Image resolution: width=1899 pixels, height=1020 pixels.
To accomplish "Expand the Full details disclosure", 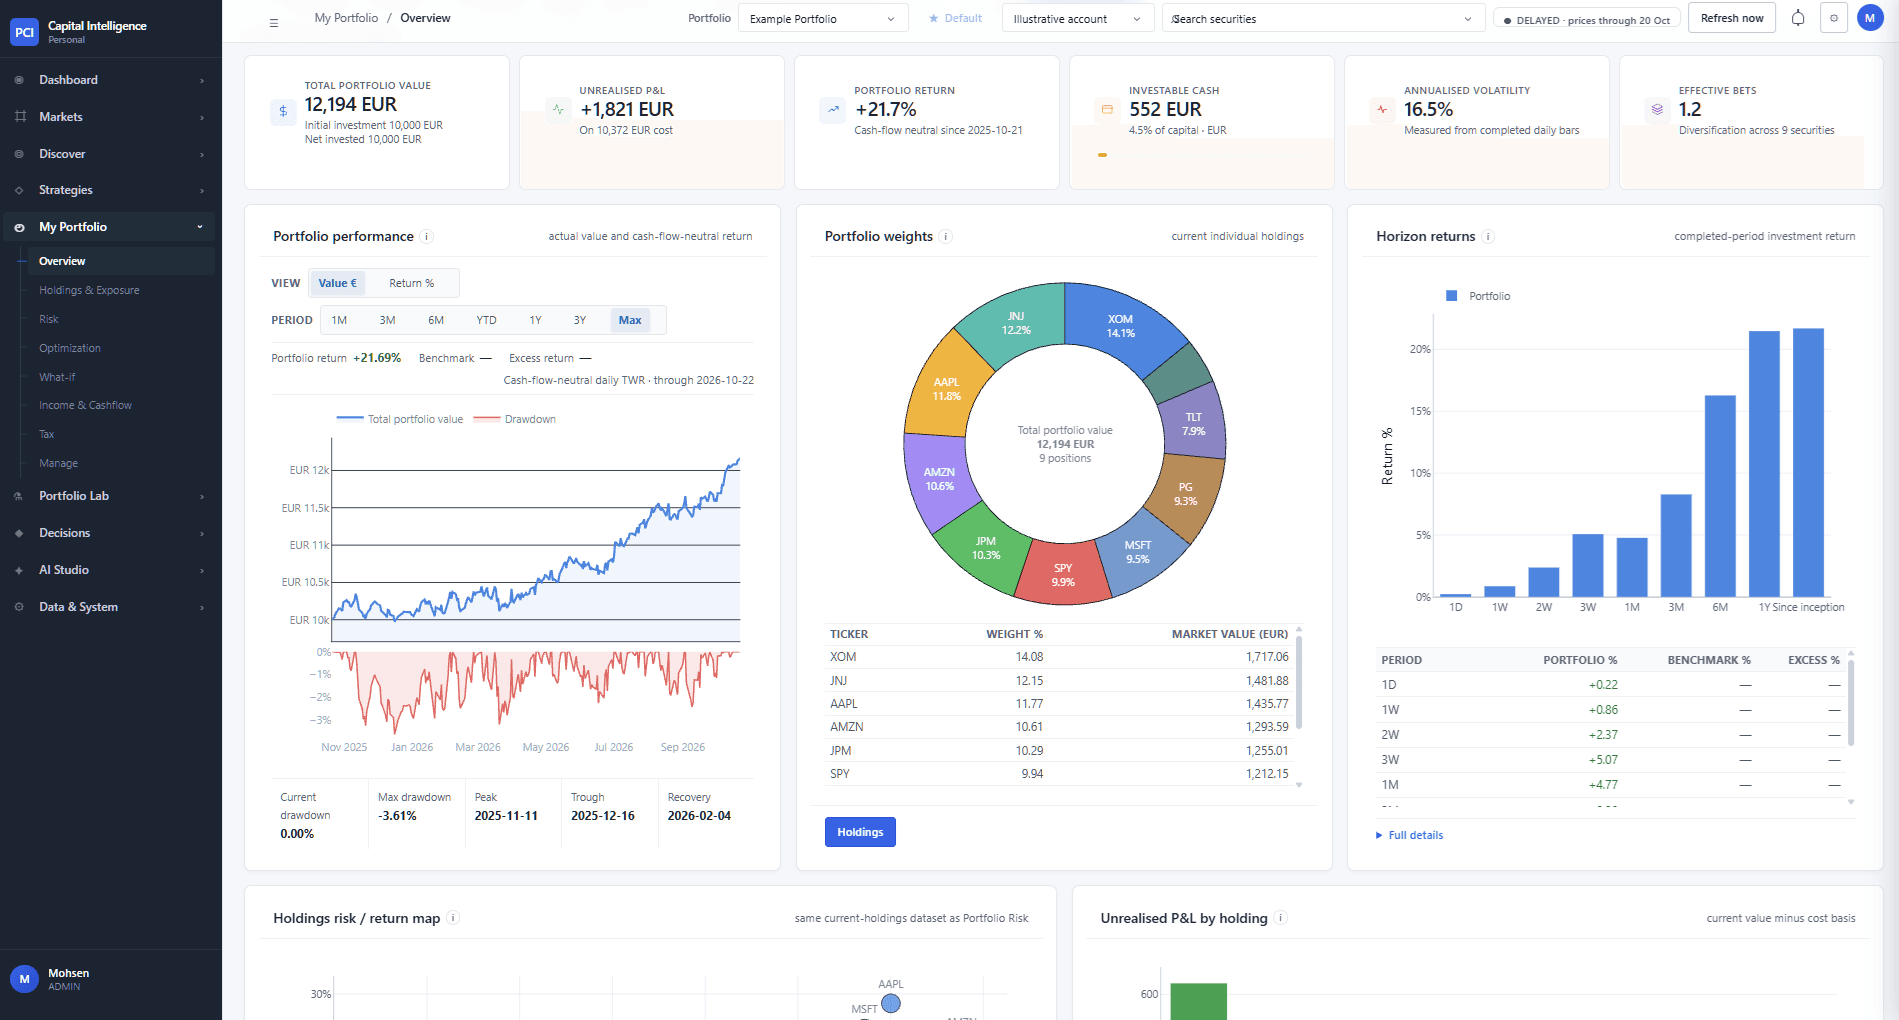I will point(1410,835).
